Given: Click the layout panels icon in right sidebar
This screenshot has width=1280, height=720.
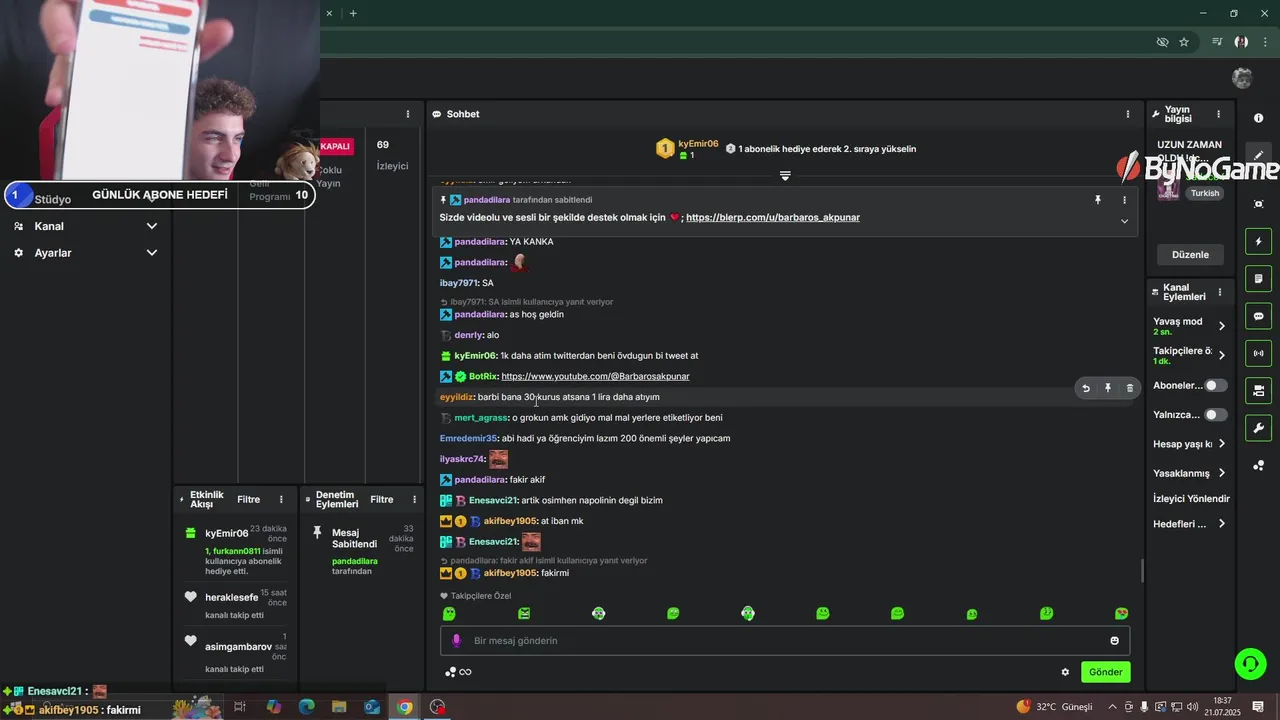Looking at the screenshot, I should [x=1258, y=391].
